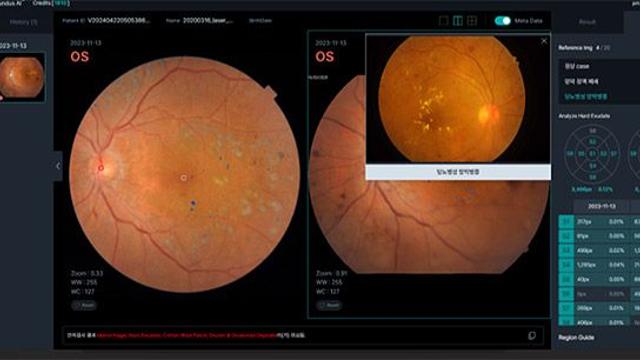Select the 2023-11-13 fundus thumbnail

point(22,77)
